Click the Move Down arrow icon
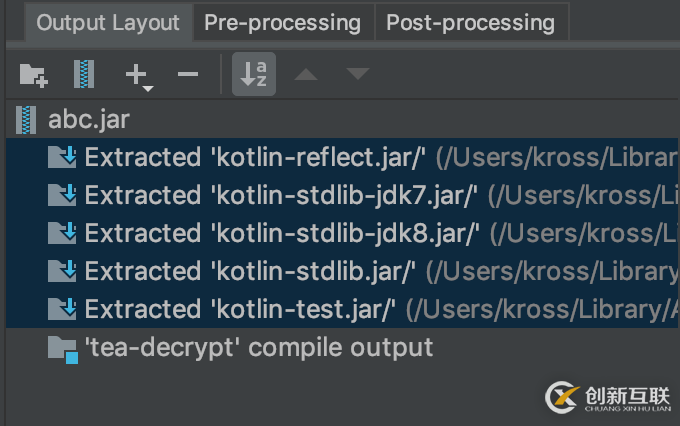Screen dimensions: 680x426 [x=357, y=74]
